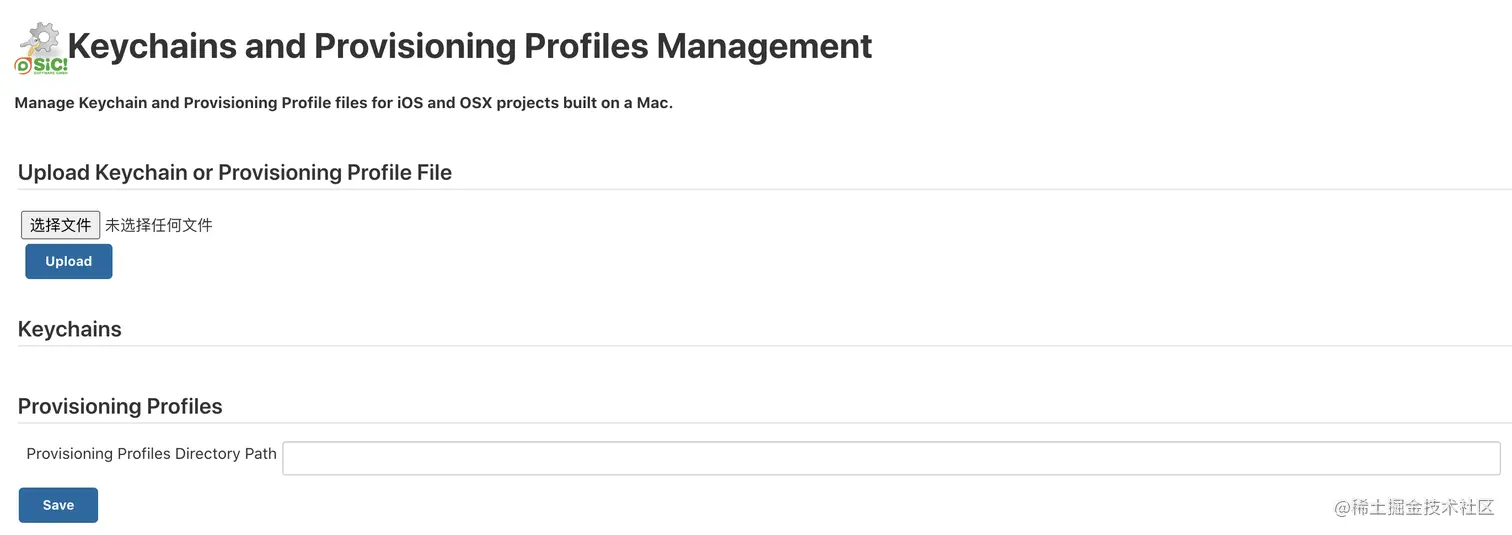The width and height of the screenshot is (1512, 535).
Task: Click the divider under the Upload Keychain heading
Action: 765,189
